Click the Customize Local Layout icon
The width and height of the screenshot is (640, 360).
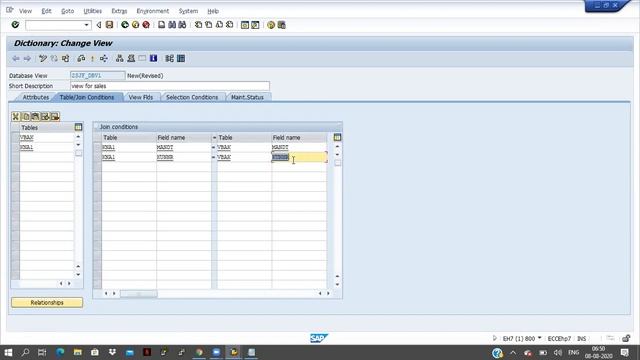(x=282, y=25)
